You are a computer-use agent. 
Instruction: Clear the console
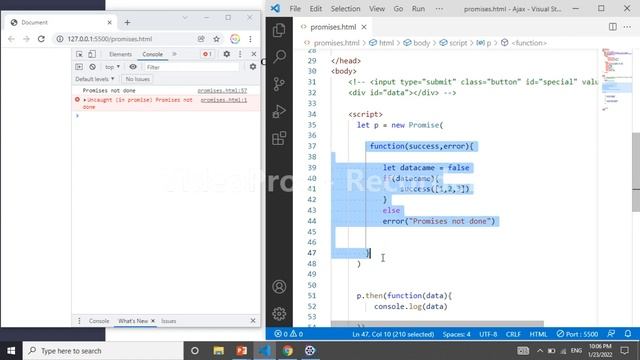(x=93, y=67)
